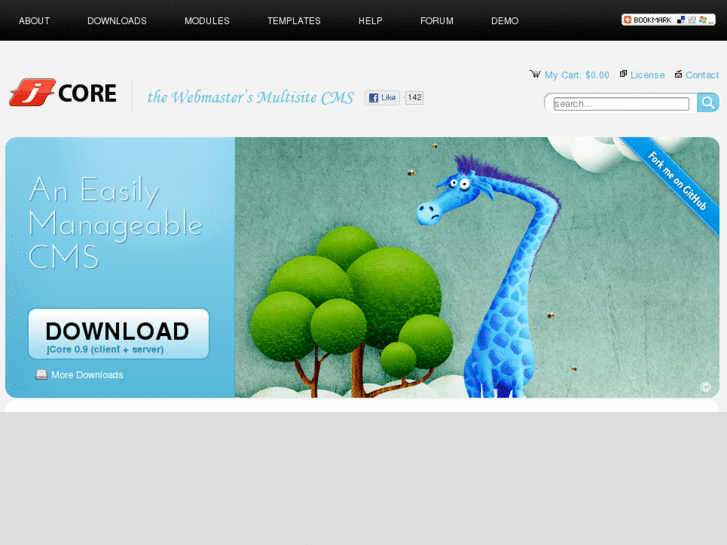The height and width of the screenshot is (545, 727).
Task: Open the DOWNLOADS menu item
Action: (117, 21)
